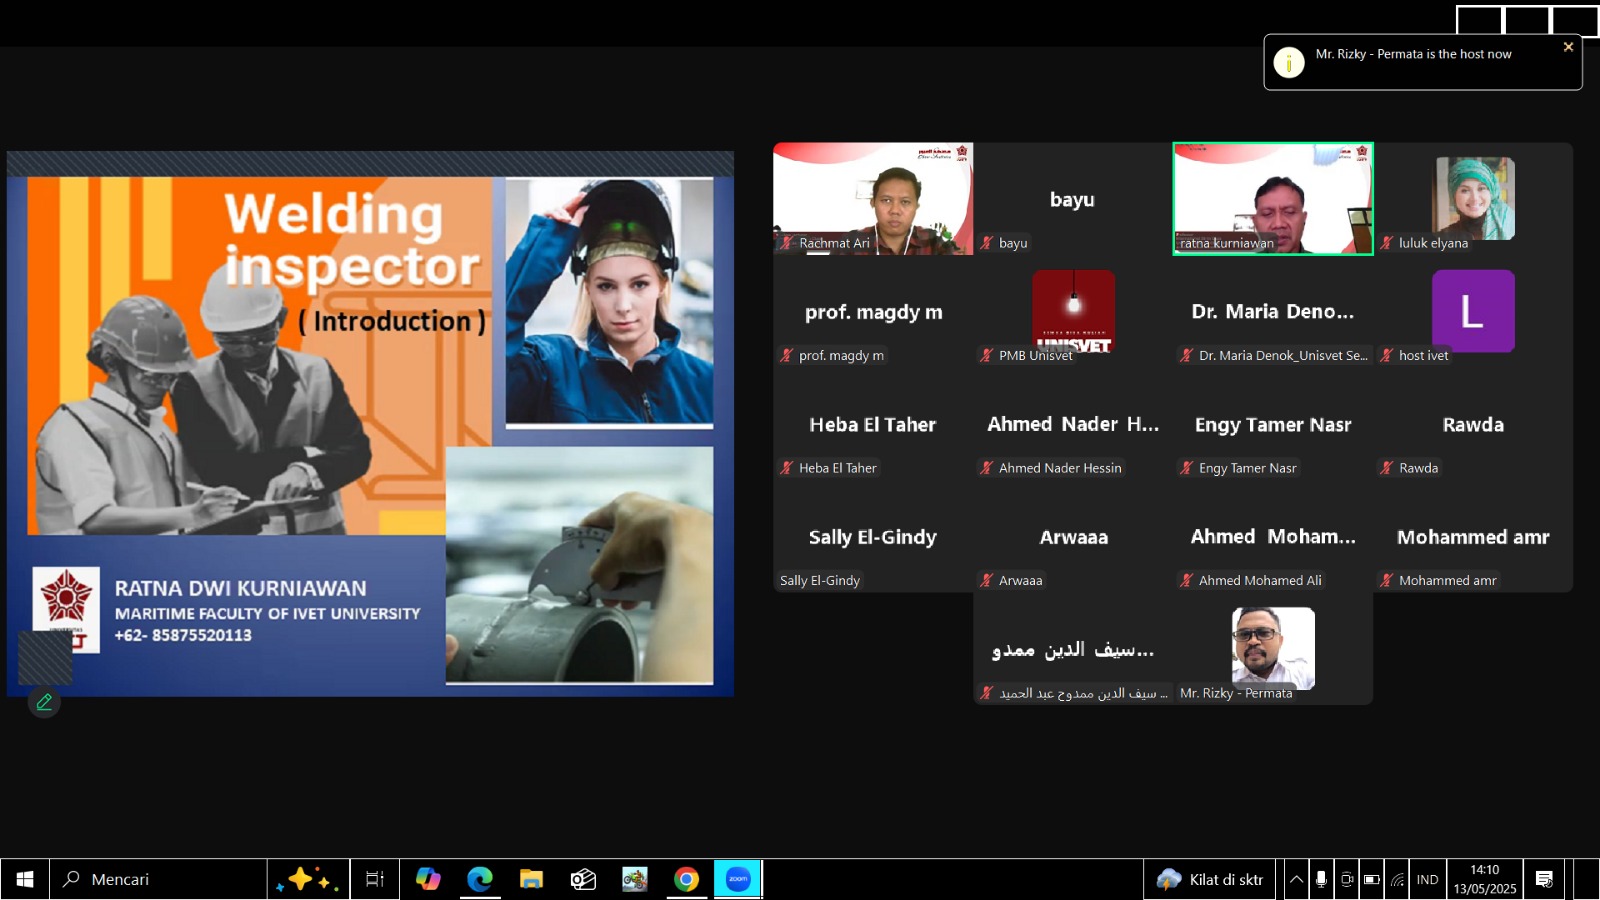Open Google Chrome from the taskbar
Image resolution: width=1600 pixels, height=900 pixels.
686,879
